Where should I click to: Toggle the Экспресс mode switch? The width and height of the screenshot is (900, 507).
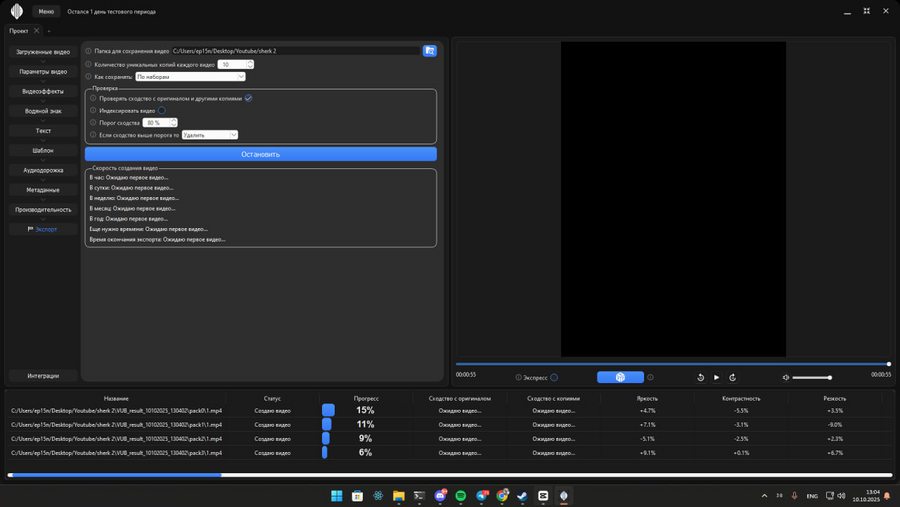pyautogui.click(x=554, y=377)
